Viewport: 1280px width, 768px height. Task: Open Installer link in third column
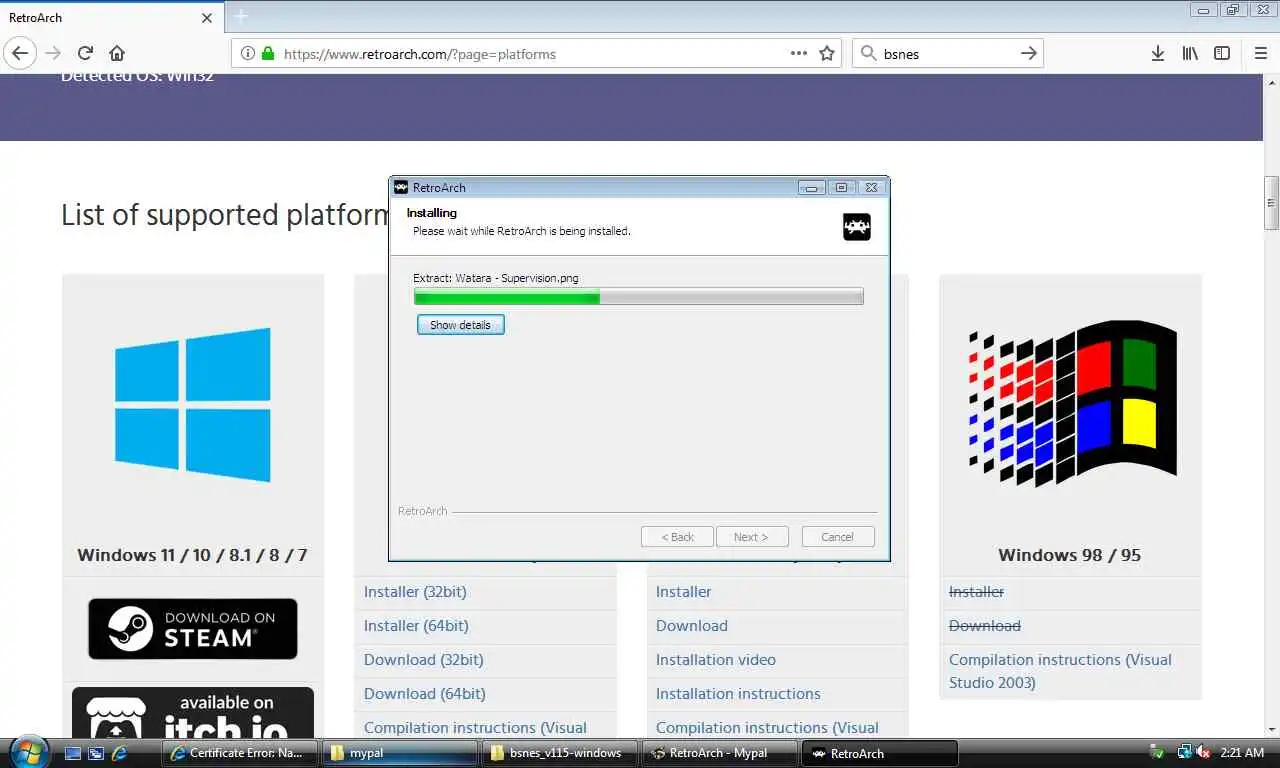[684, 592]
